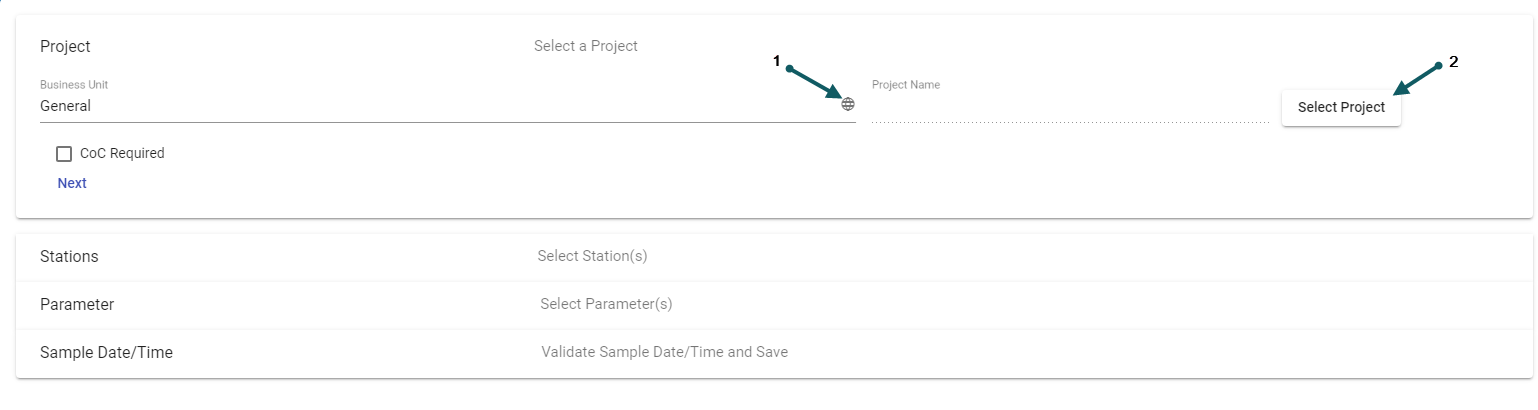Click annotation number 1 marker

(x=776, y=61)
